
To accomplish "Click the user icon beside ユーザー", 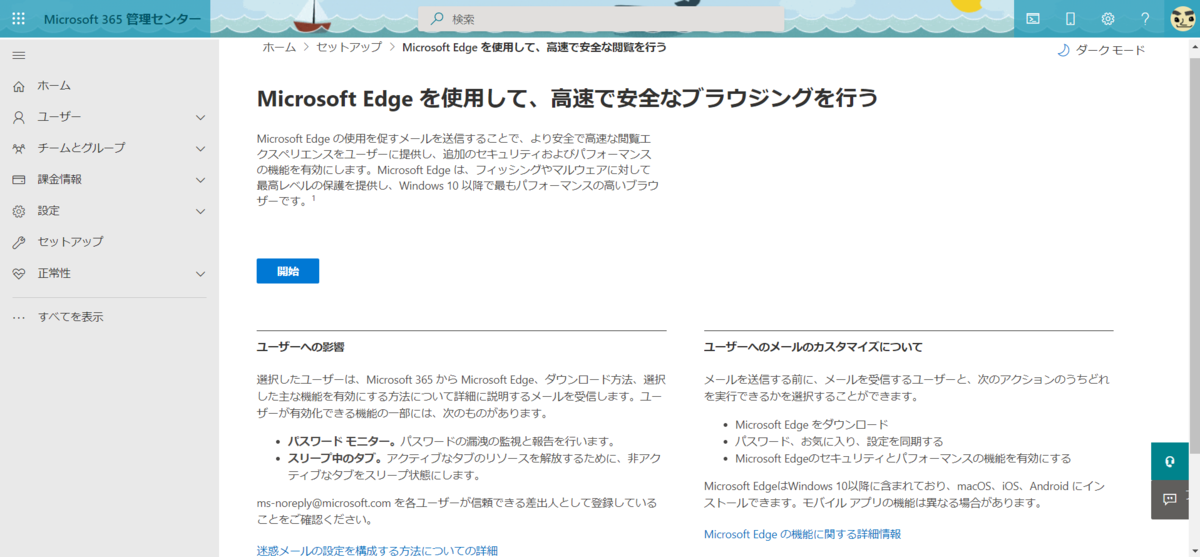I will [x=18, y=117].
